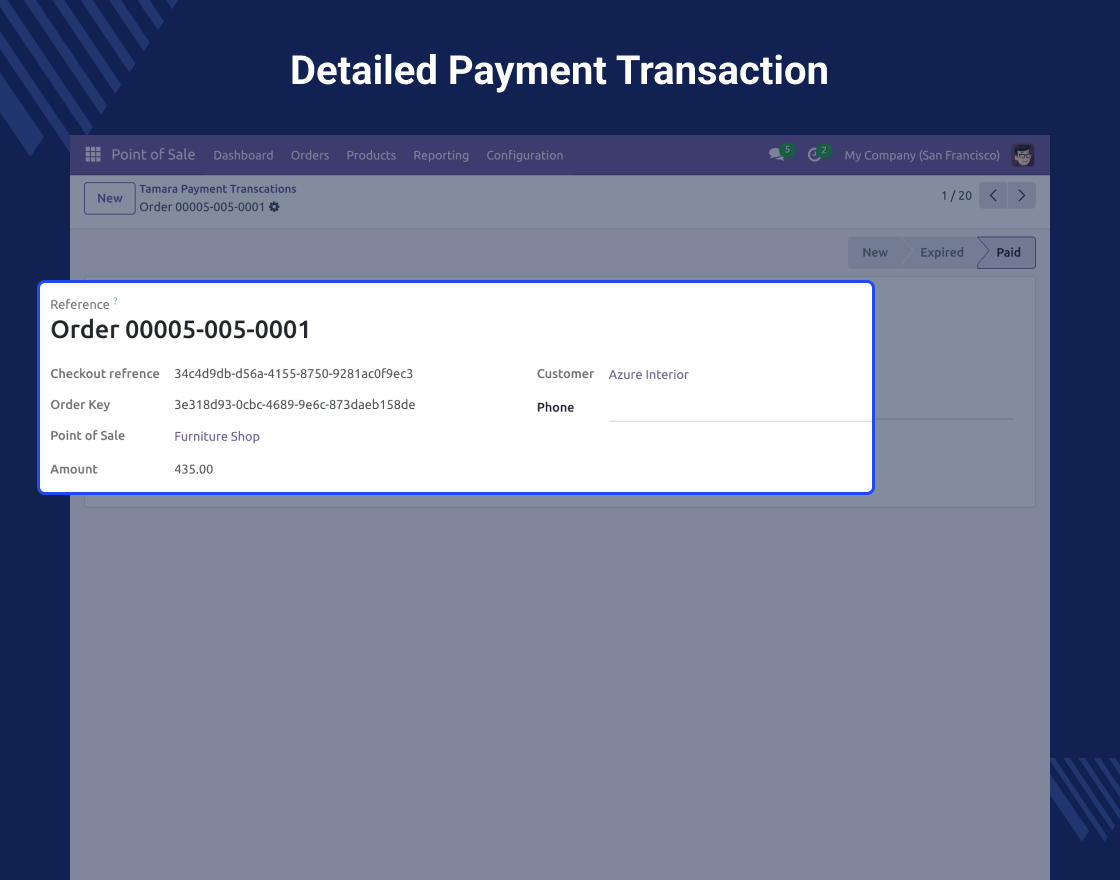Viewport: 1120px width, 880px height.
Task: Open the Reporting menu
Action: click(440, 155)
